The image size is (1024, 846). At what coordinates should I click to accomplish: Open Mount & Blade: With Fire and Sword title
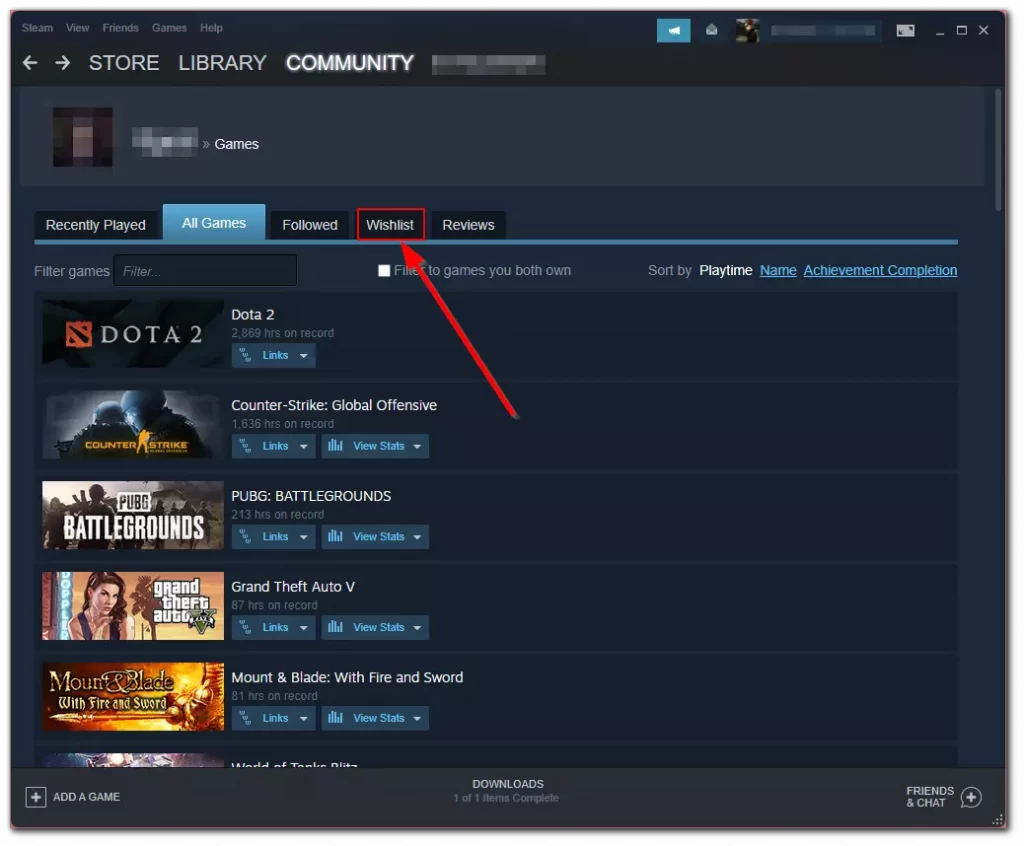pyautogui.click(x=347, y=677)
